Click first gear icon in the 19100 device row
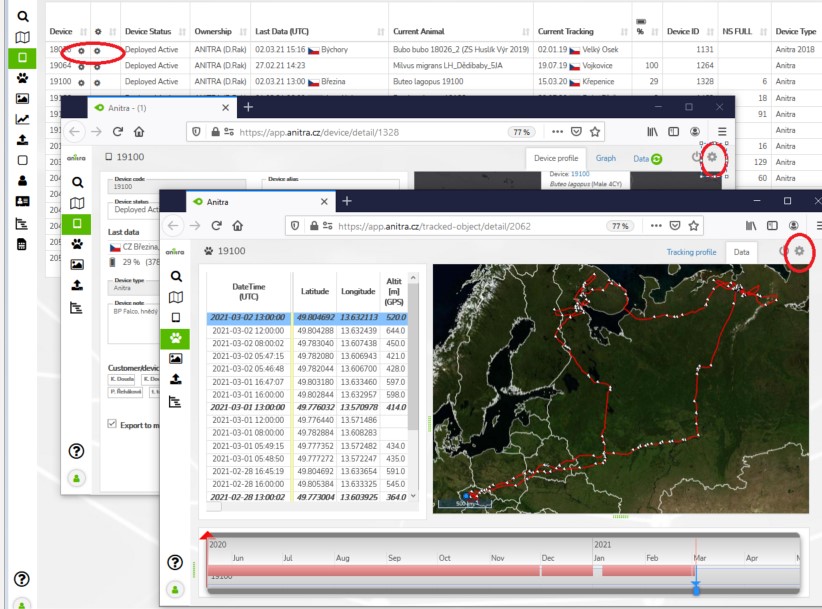 [x=81, y=83]
